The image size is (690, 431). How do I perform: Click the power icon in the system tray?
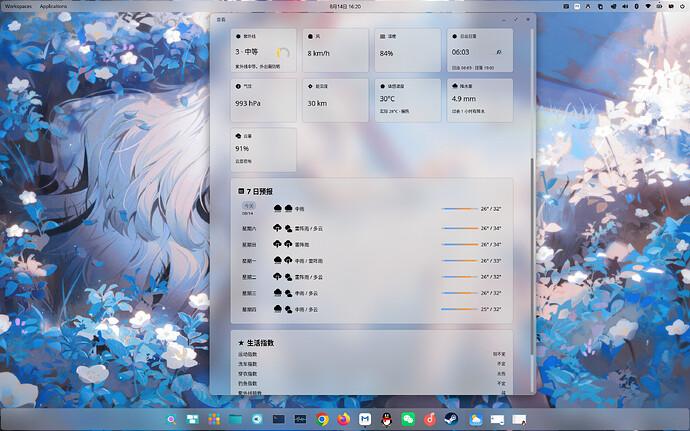click(682, 6)
